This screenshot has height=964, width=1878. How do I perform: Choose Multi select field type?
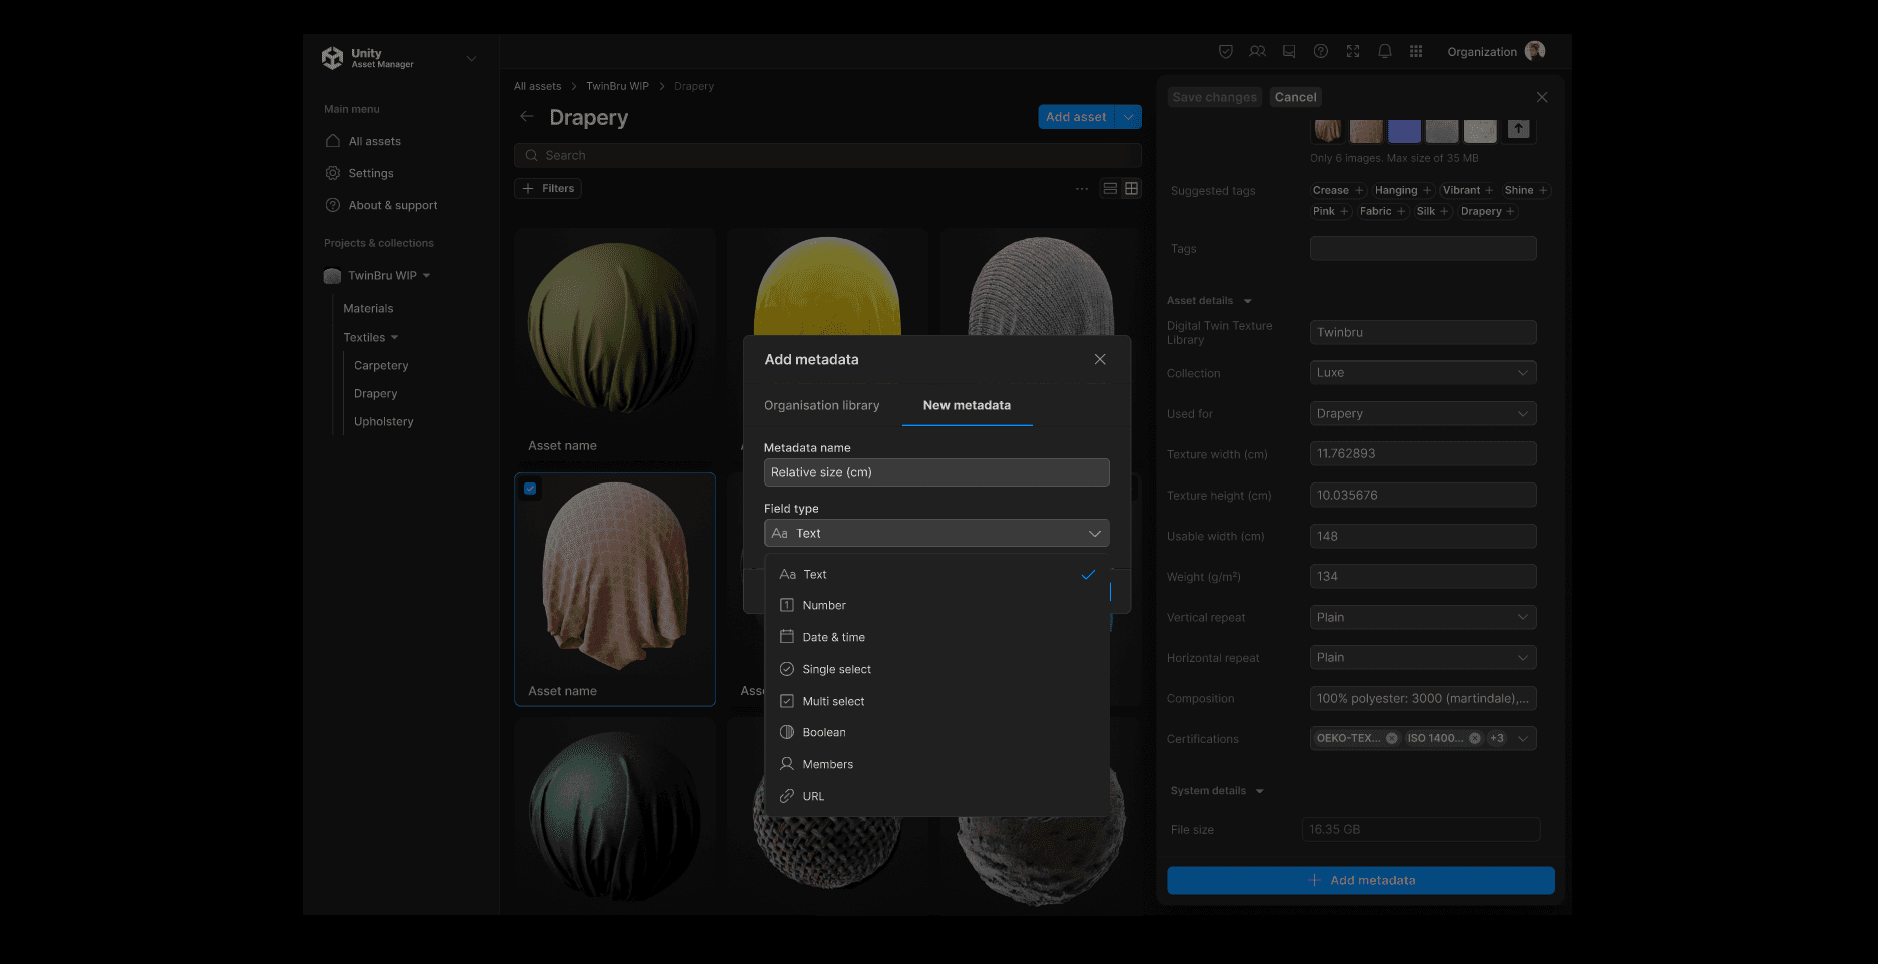[x=833, y=701]
